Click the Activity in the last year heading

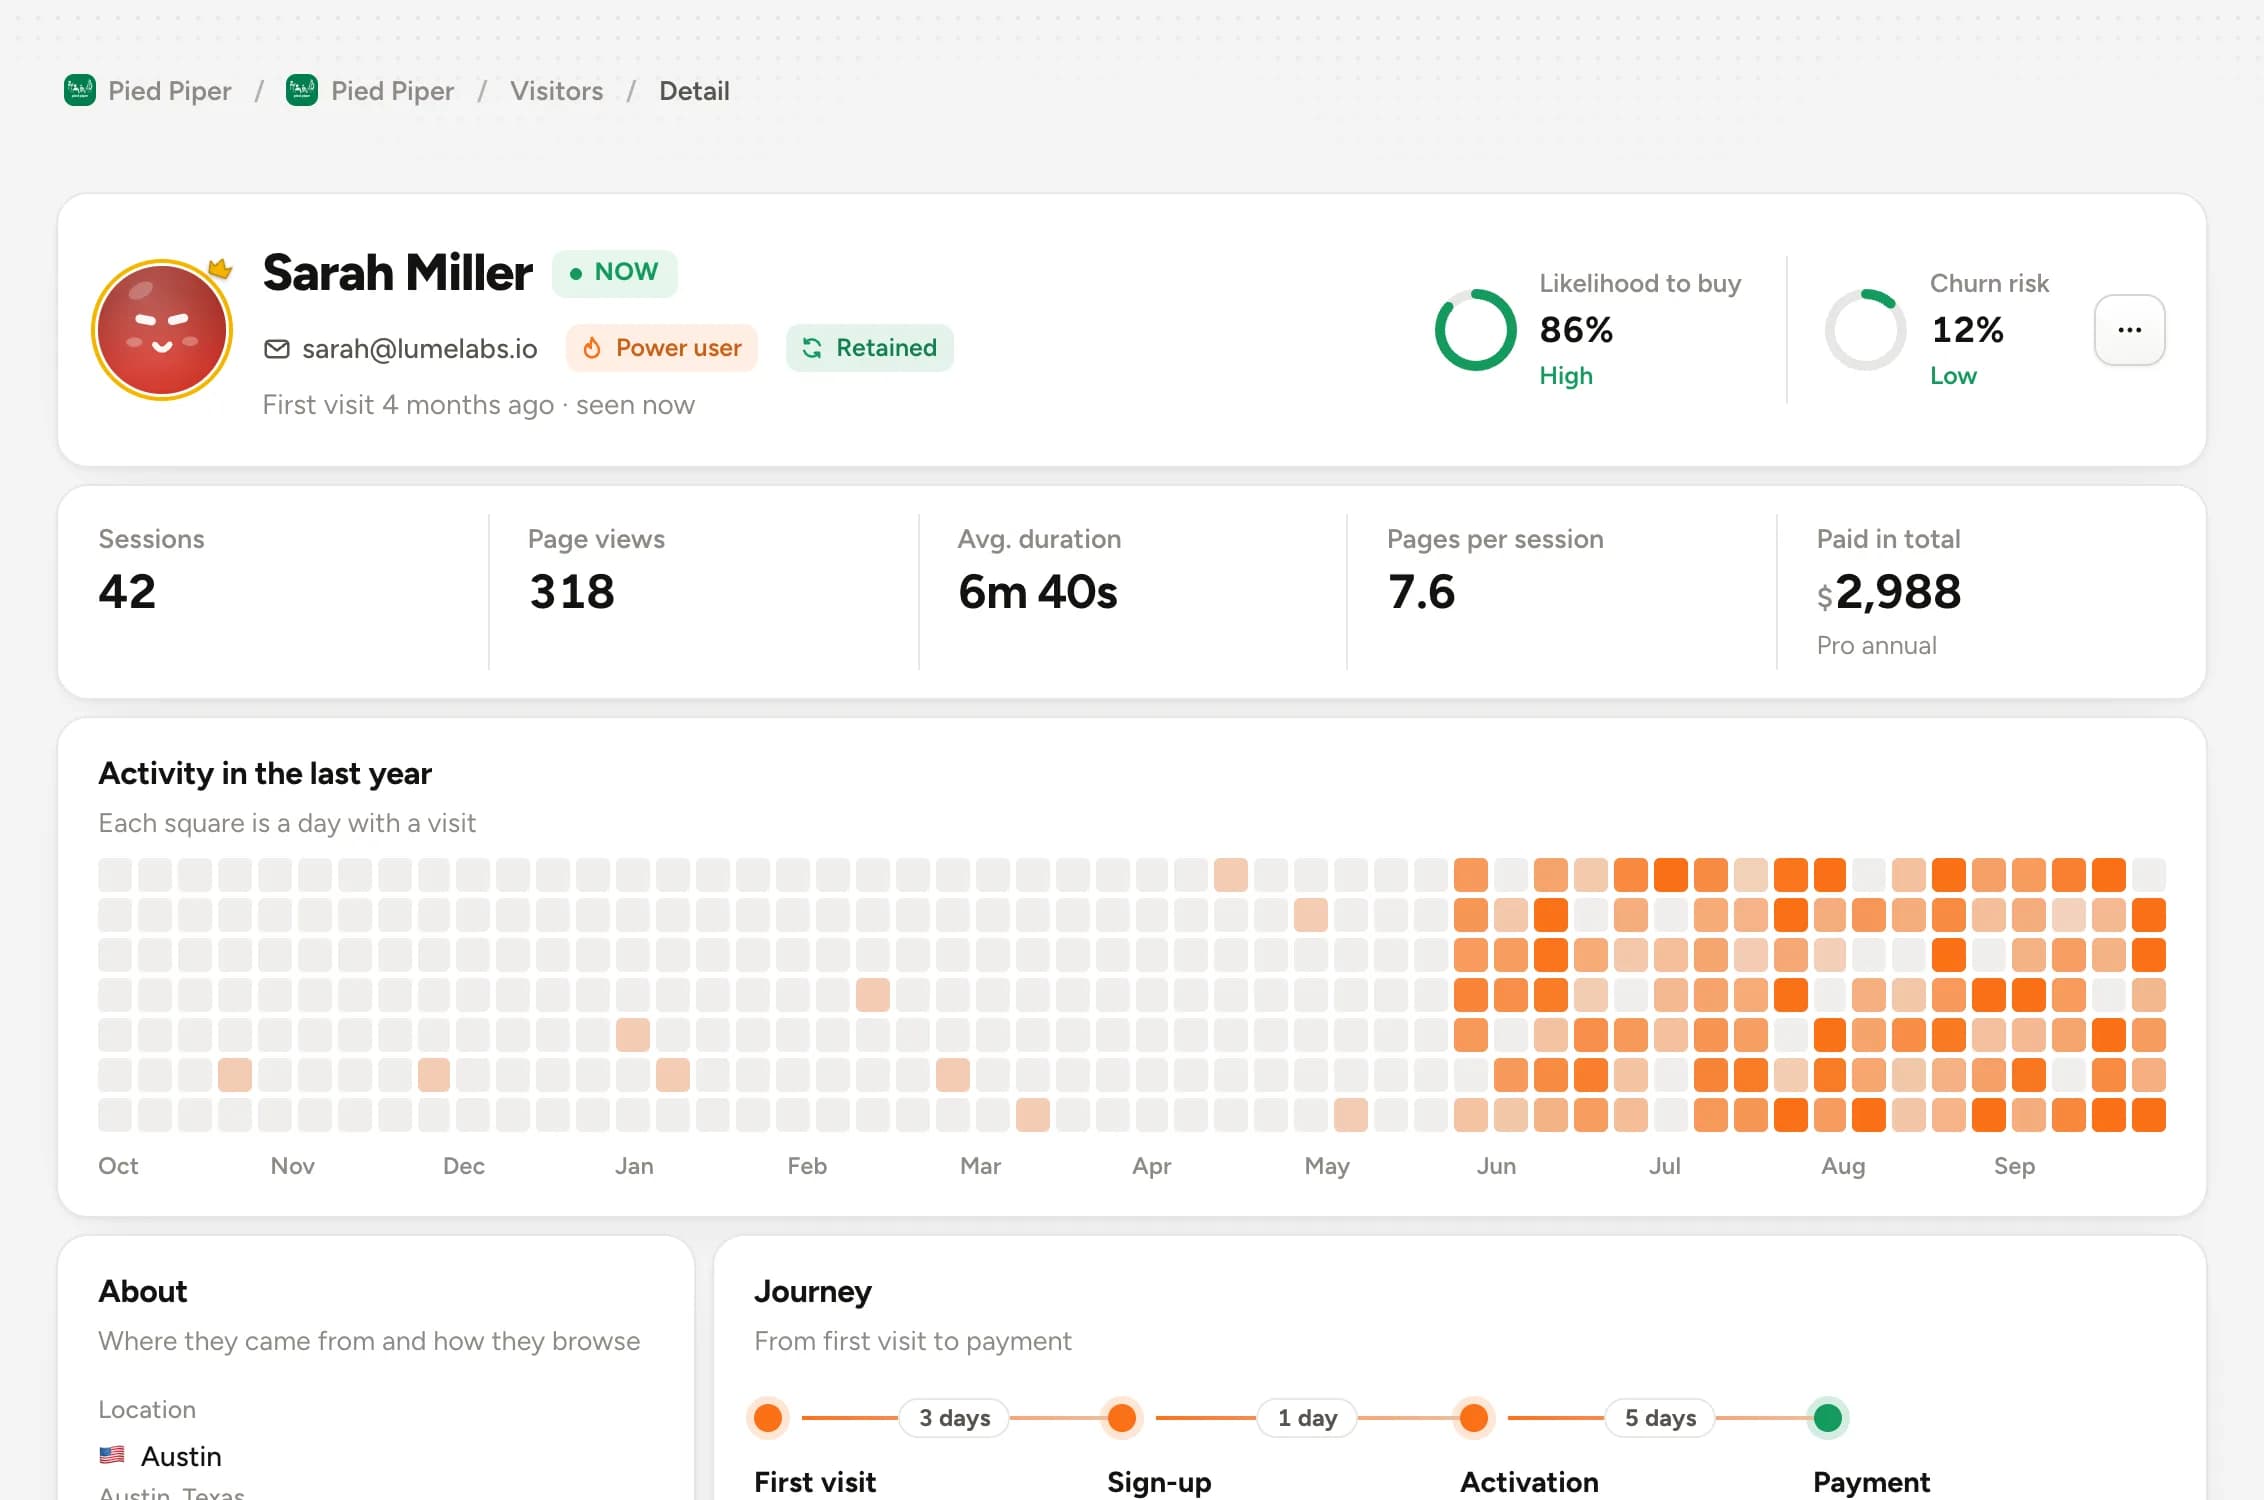[265, 774]
